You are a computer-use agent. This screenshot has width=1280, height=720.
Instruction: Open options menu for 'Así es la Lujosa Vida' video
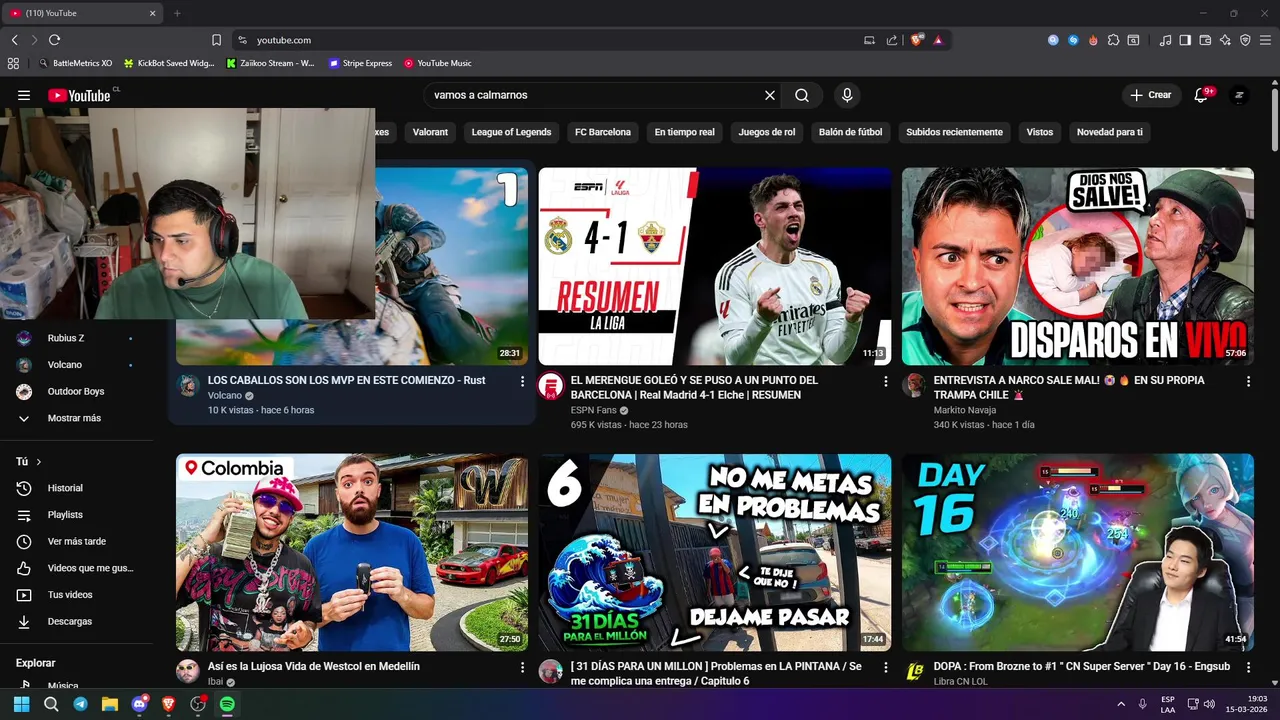[x=522, y=667]
